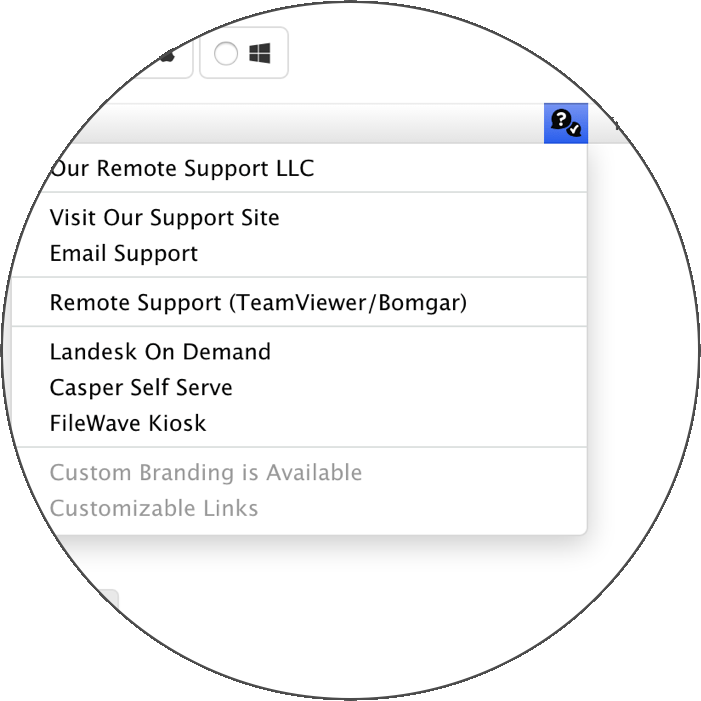
Task: Open Landesk On Demand entry
Action: (160, 352)
